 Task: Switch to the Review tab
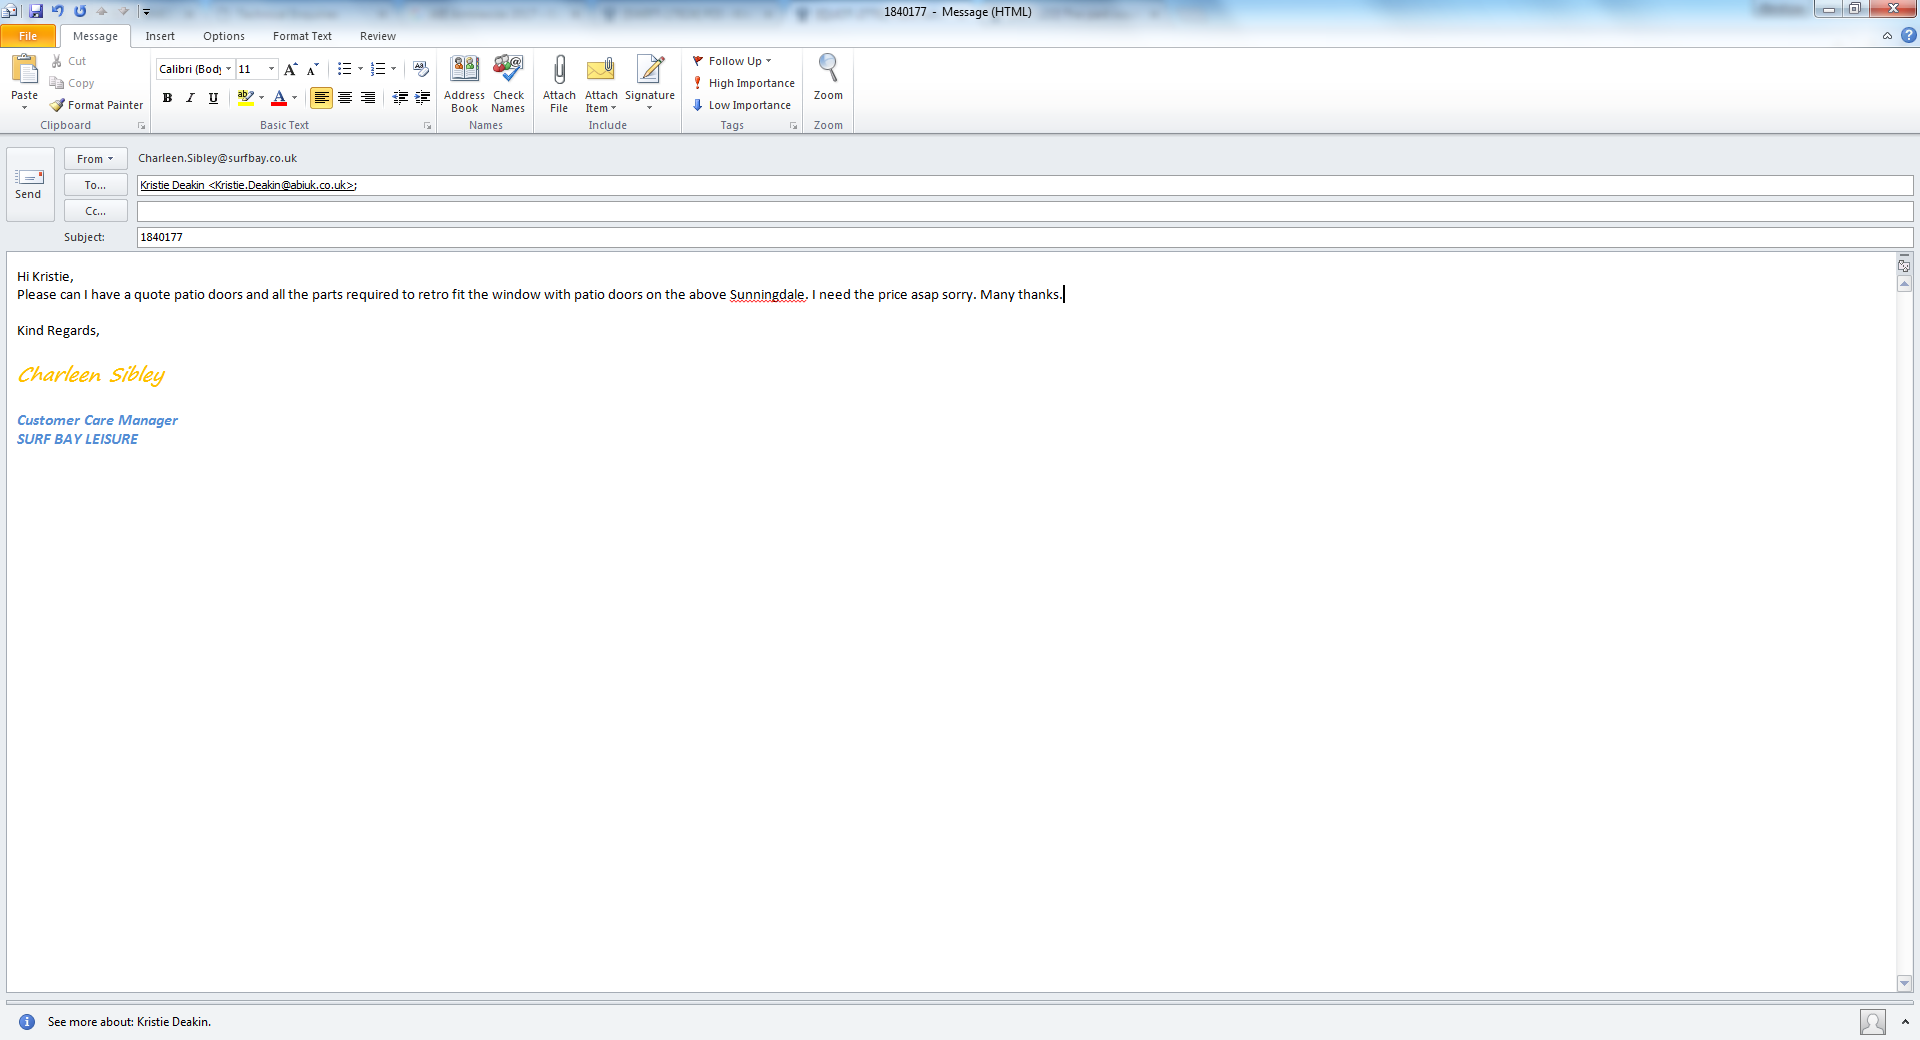point(378,36)
